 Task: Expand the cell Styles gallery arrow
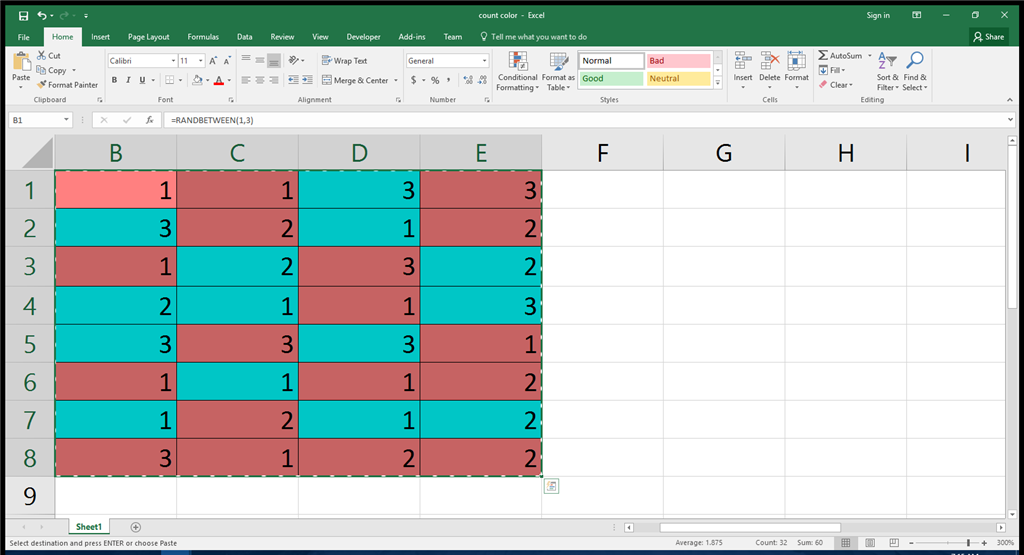point(718,83)
